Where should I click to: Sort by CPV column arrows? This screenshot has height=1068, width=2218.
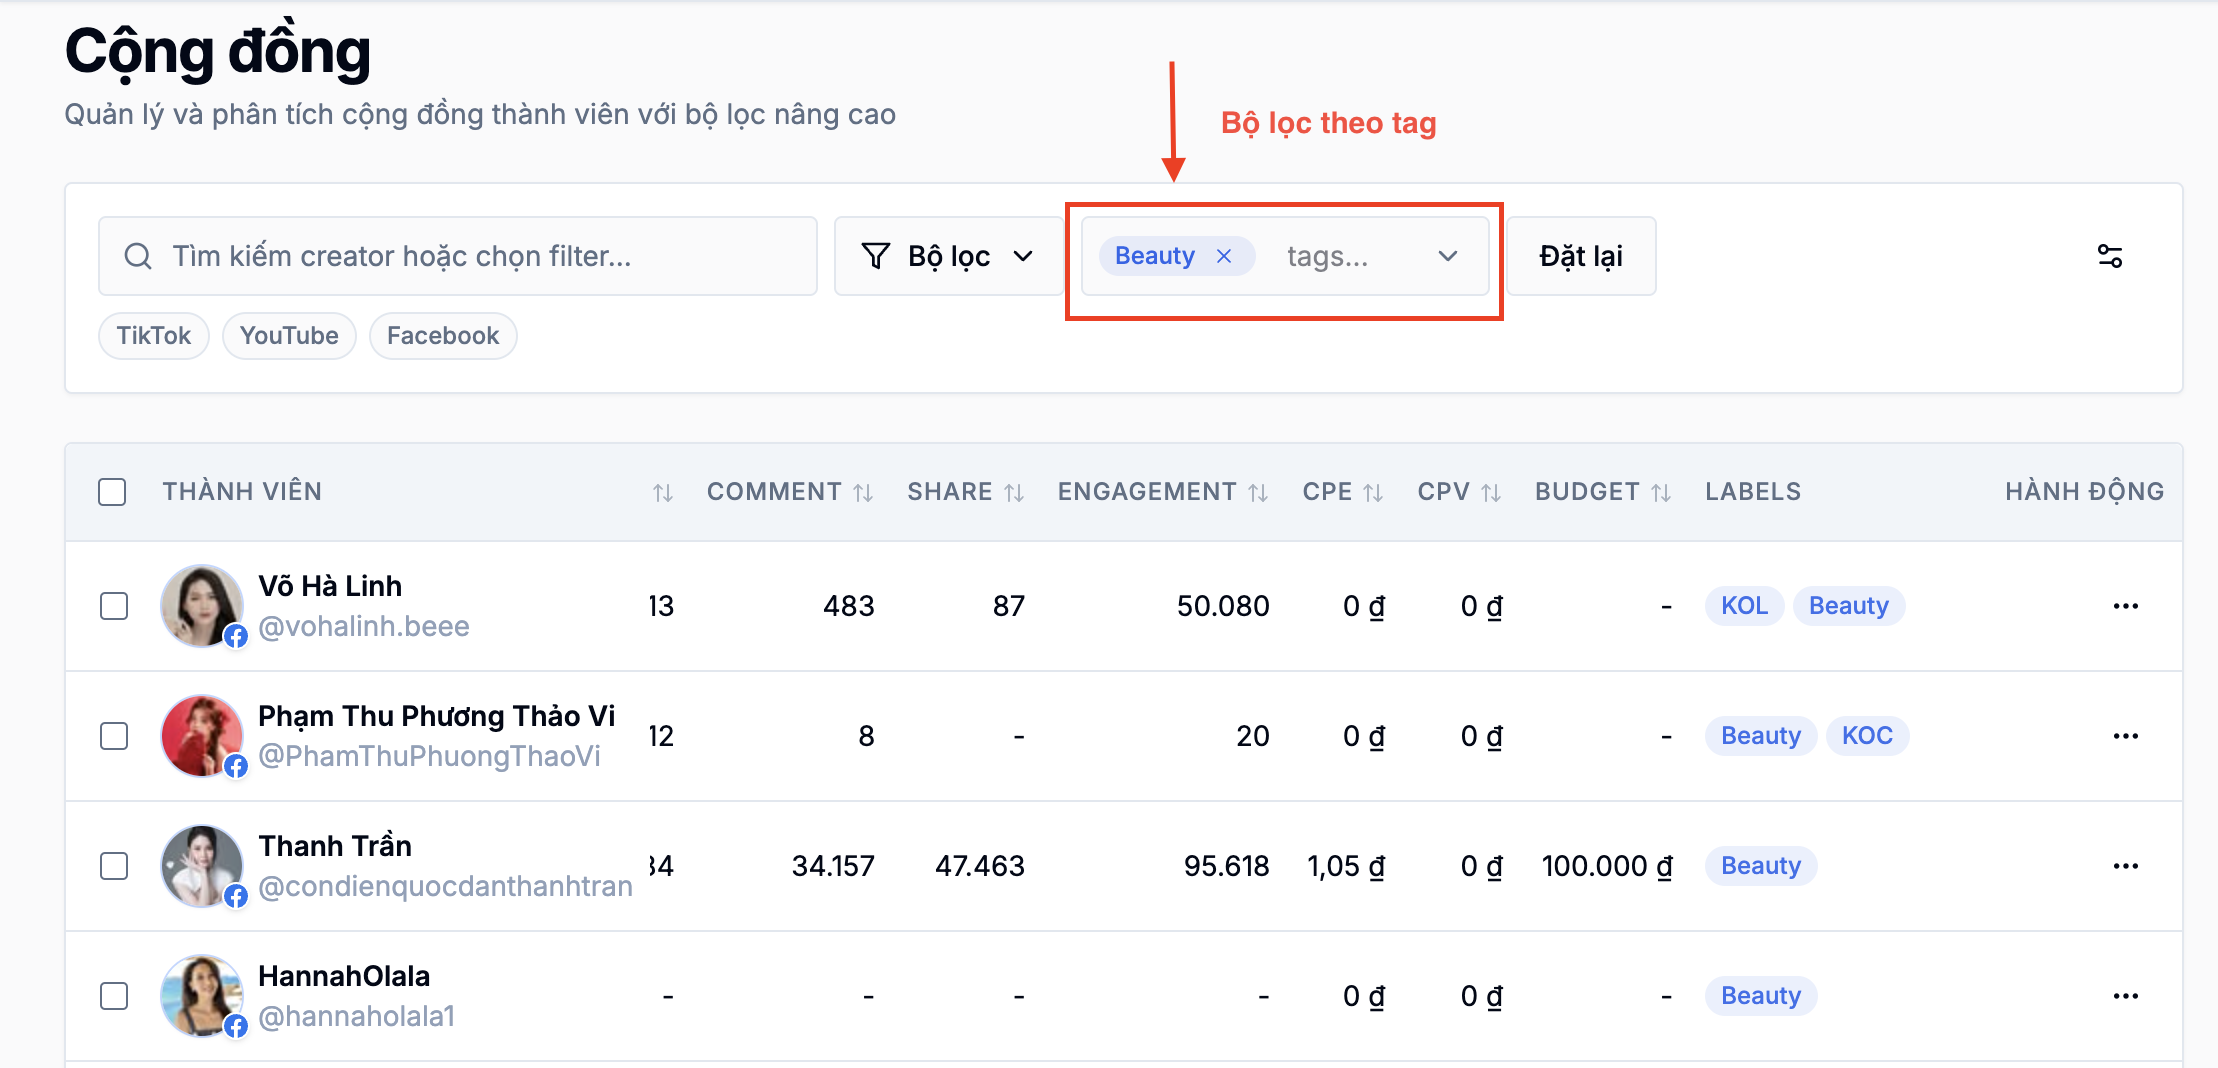click(x=1491, y=492)
